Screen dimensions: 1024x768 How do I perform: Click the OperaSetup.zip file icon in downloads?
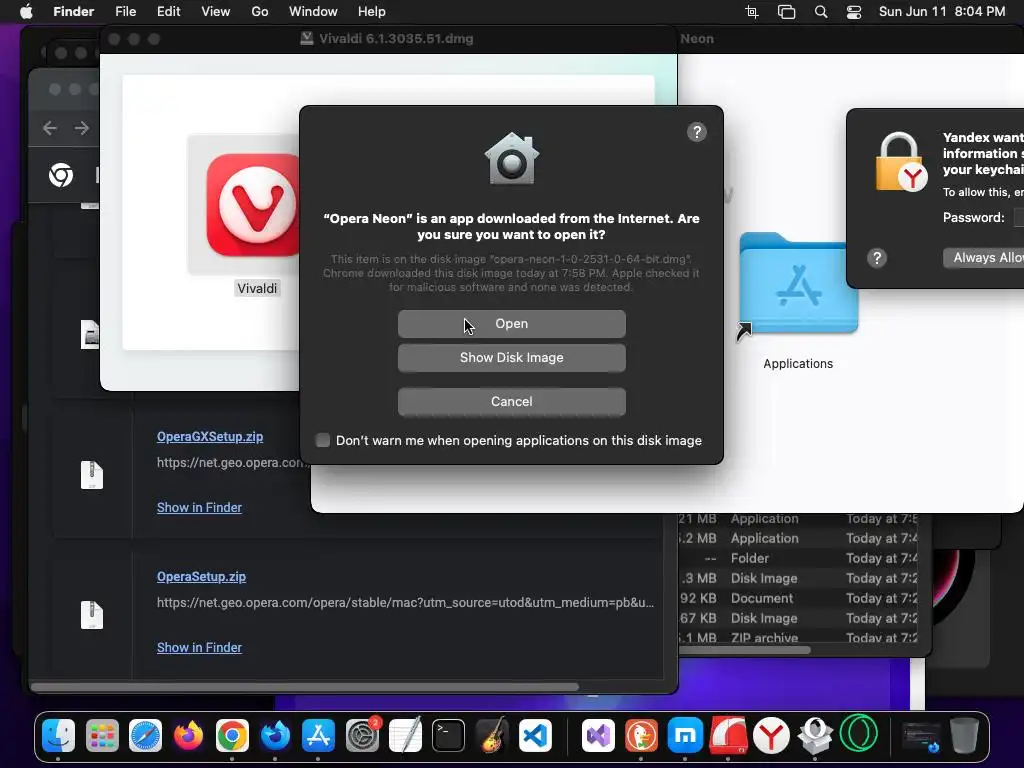pos(91,615)
